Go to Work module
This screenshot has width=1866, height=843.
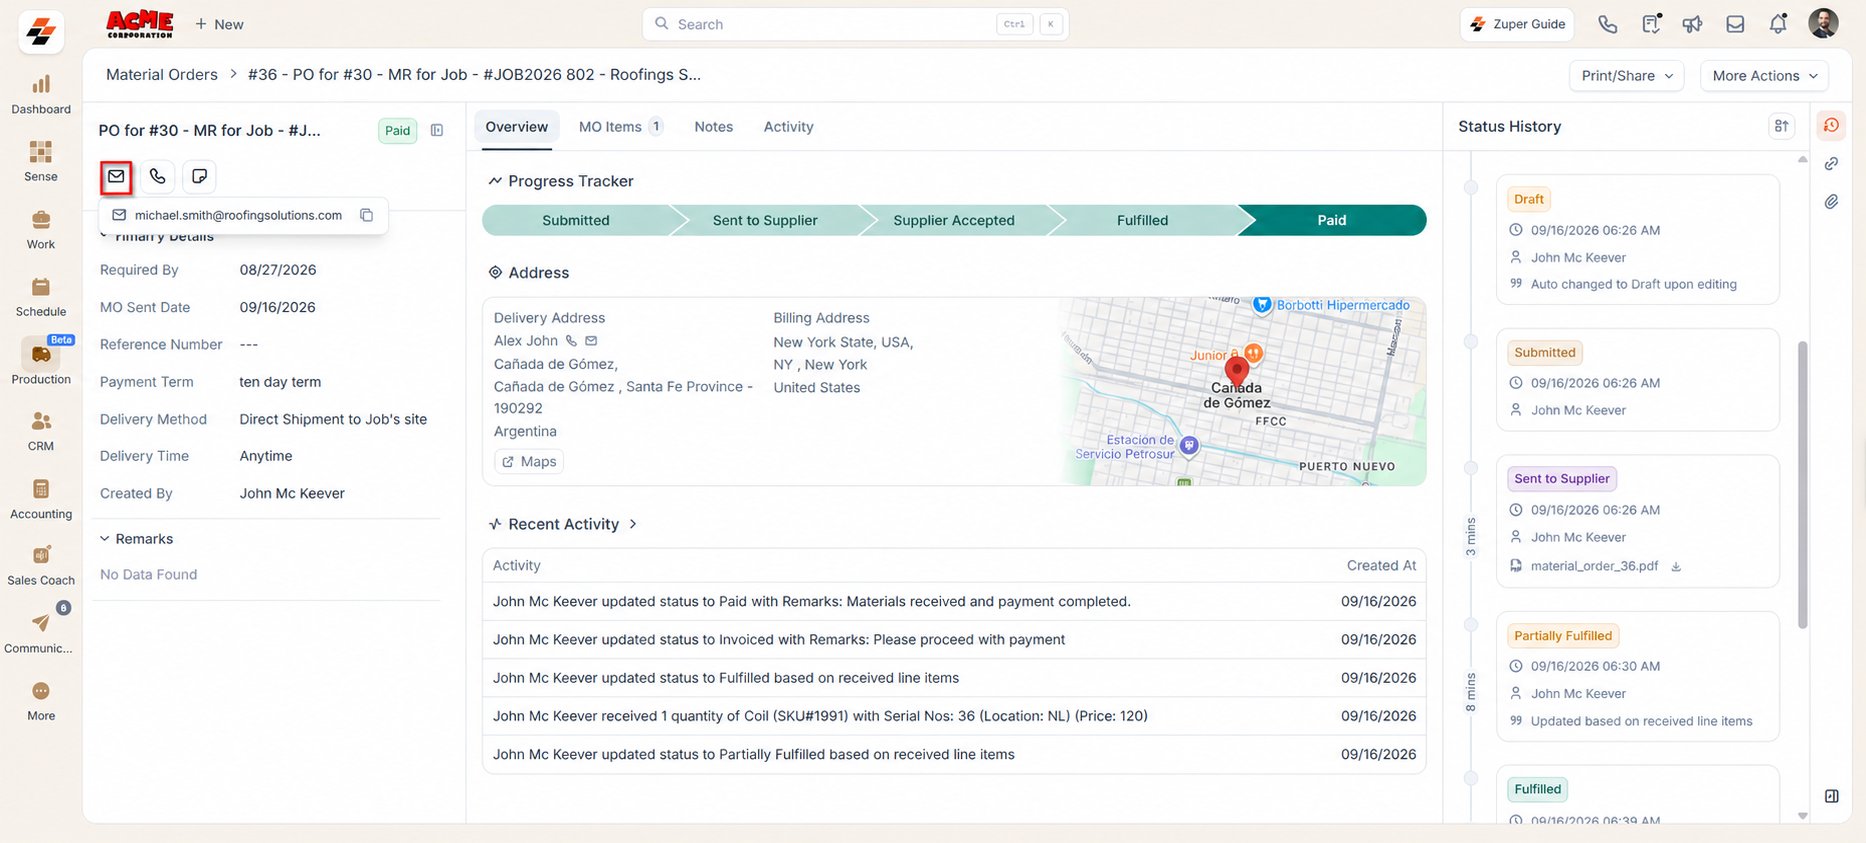point(41,230)
